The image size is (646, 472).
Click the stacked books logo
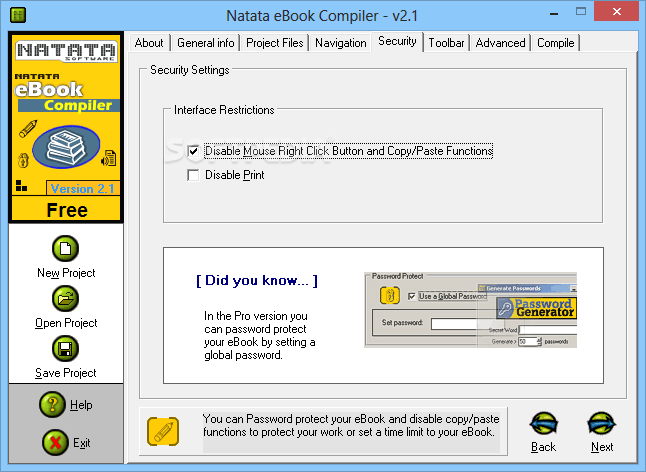[66, 147]
